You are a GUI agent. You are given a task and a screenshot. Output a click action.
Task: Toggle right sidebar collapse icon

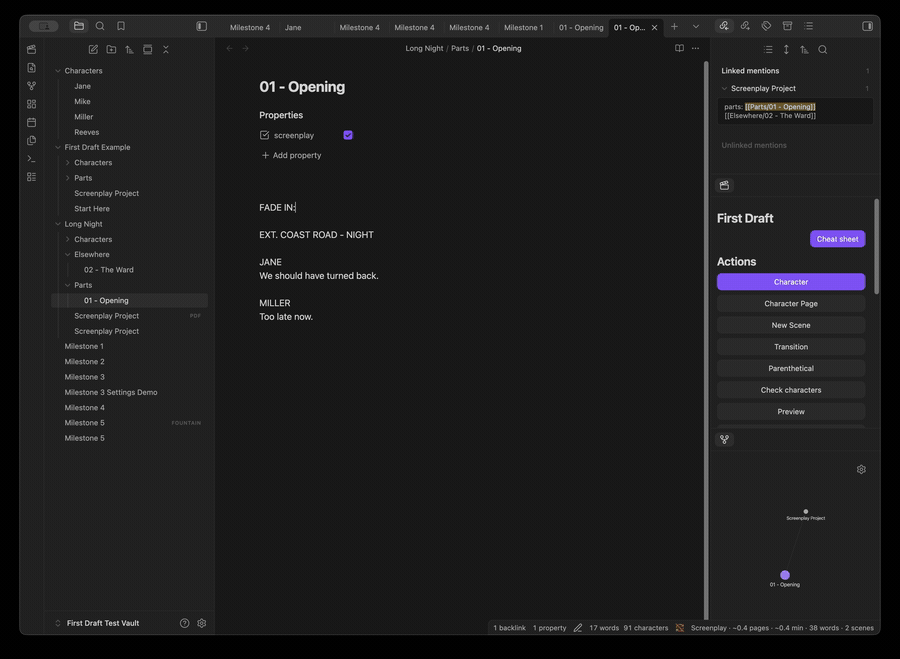tap(867, 26)
